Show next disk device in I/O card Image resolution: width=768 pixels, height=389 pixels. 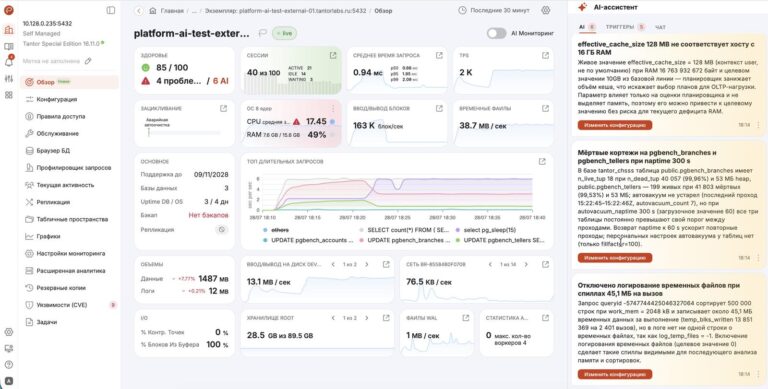[x=367, y=265]
